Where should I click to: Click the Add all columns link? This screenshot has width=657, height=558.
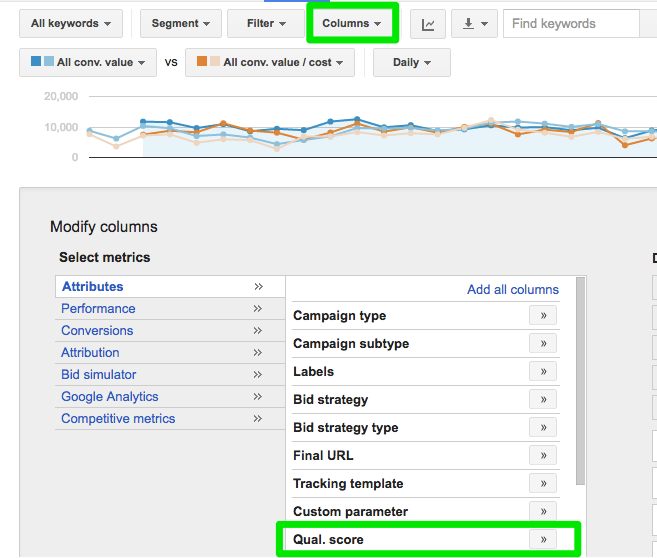[513, 290]
